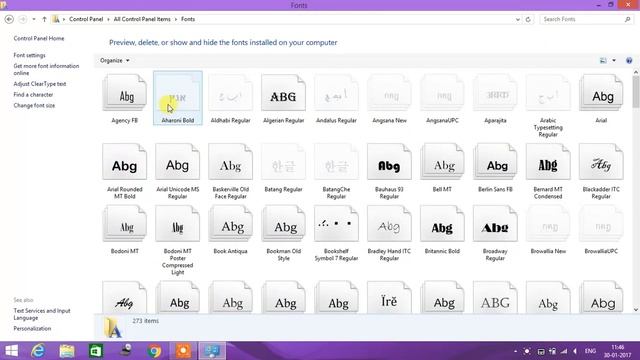
Task: Select the Bernard MT Condensed icon
Action: pyautogui.click(x=548, y=162)
